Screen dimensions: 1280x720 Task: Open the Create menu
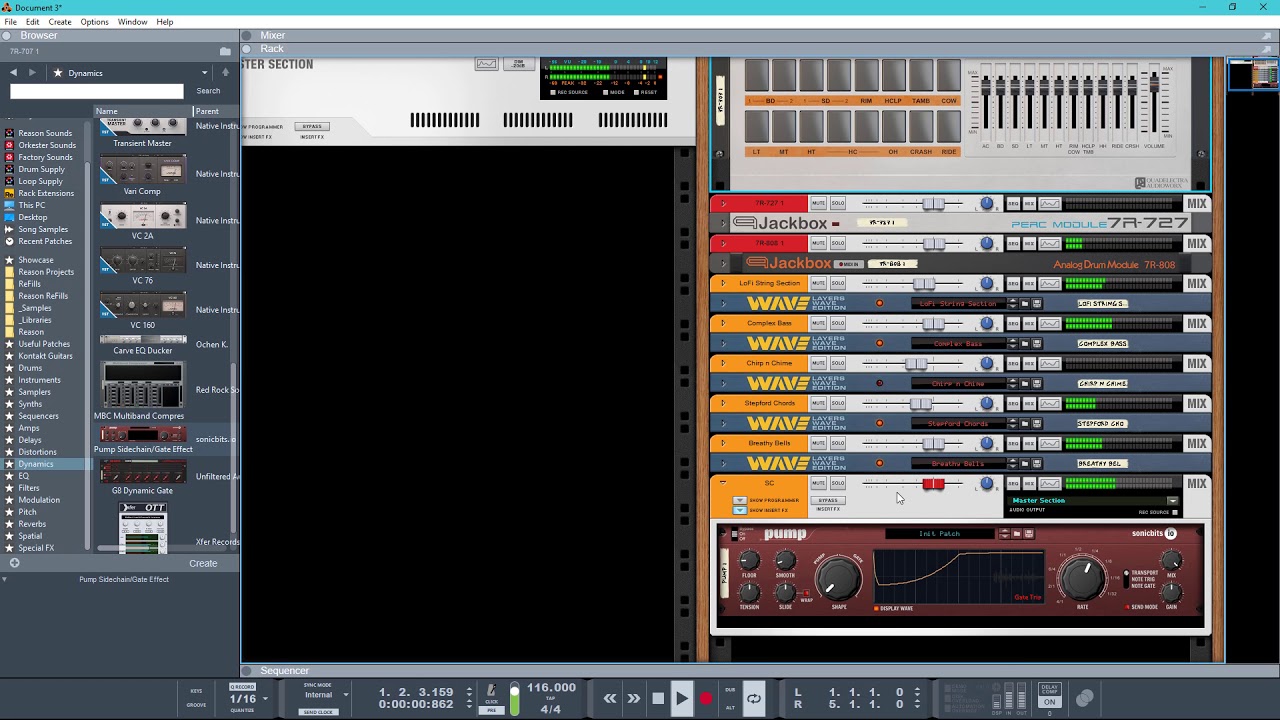(x=60, y=22)
